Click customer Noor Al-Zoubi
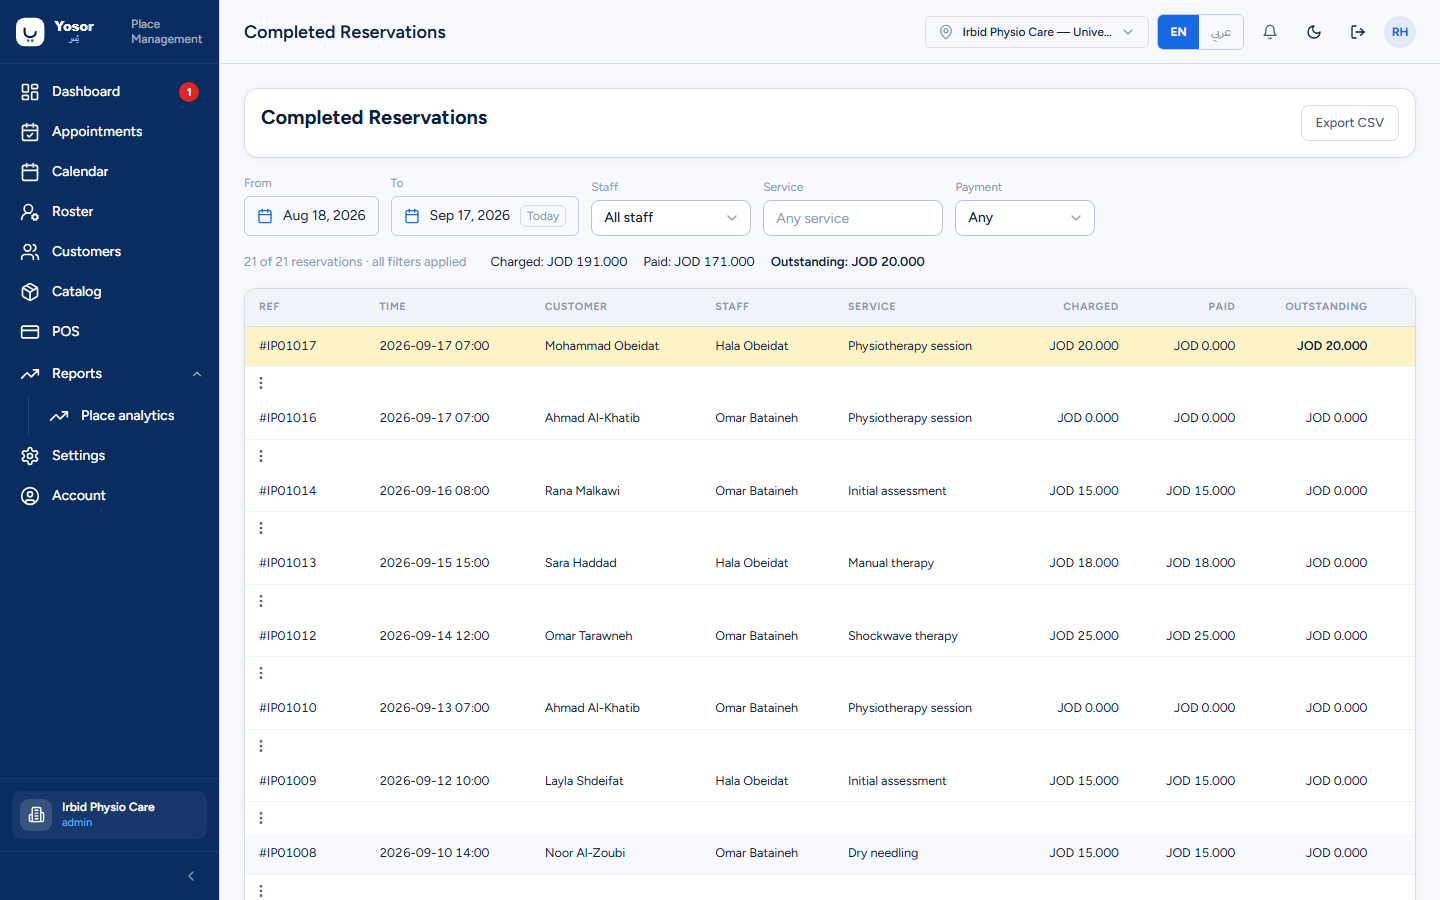1440x900 pixels. (x=585, y=853)
